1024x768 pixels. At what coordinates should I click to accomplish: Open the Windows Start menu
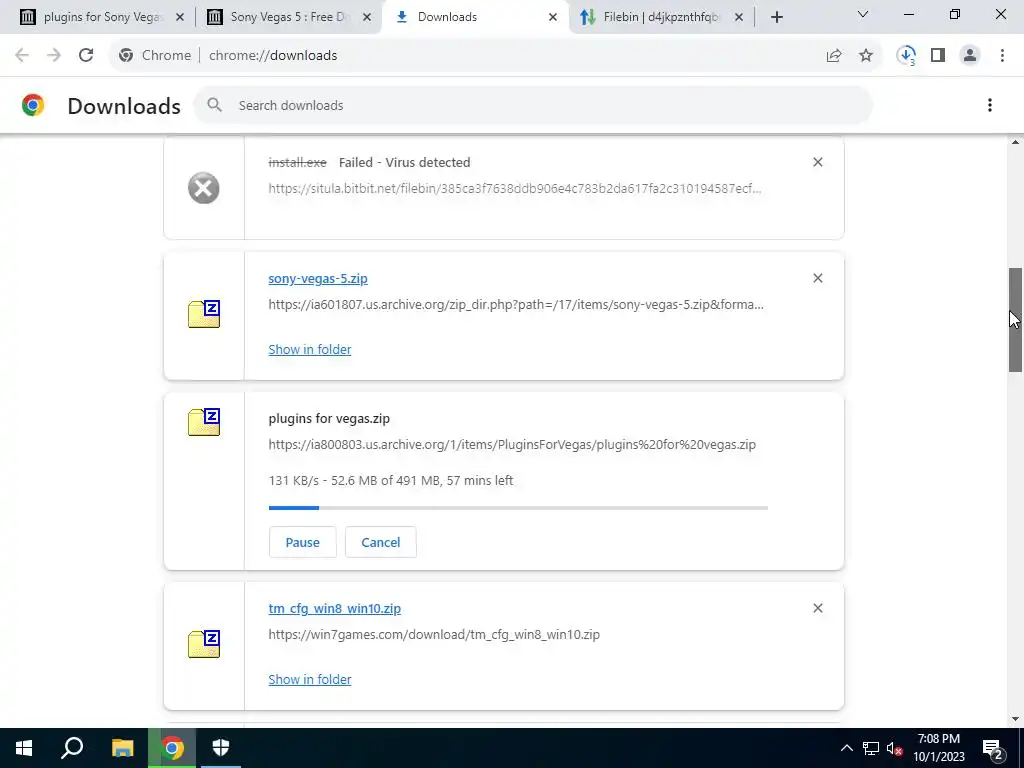pos(24,748)
